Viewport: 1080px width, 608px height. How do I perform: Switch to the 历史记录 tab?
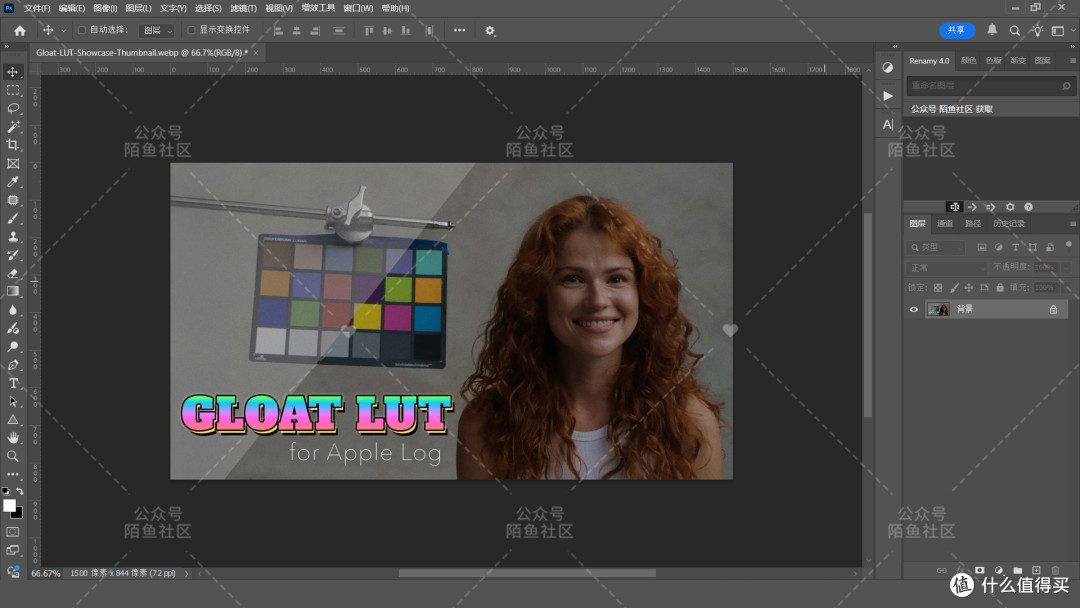click(1008, 224)
